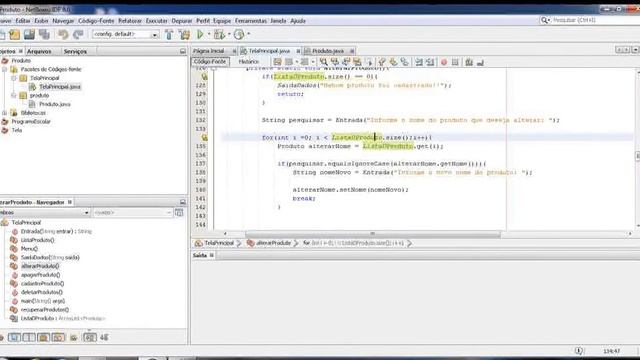640x360 pixels.
Task: Click the search magnifier icon
Action: point(544,20)
